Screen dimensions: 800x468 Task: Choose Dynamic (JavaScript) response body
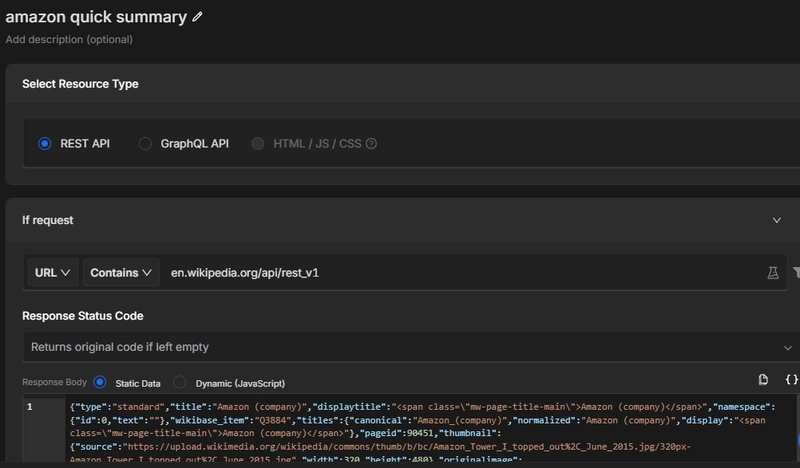[180, 382]
